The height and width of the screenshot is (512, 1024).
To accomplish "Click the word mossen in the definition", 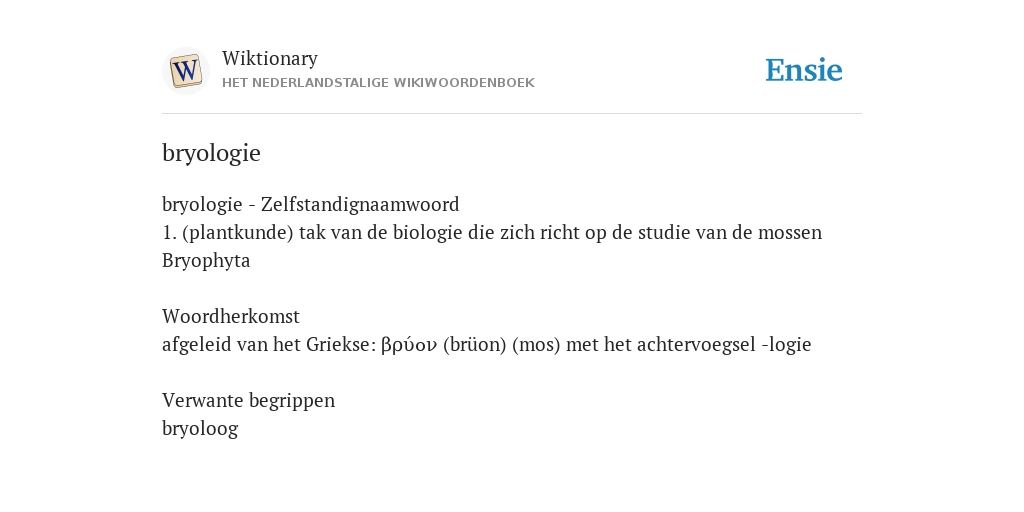I will 790,232.
